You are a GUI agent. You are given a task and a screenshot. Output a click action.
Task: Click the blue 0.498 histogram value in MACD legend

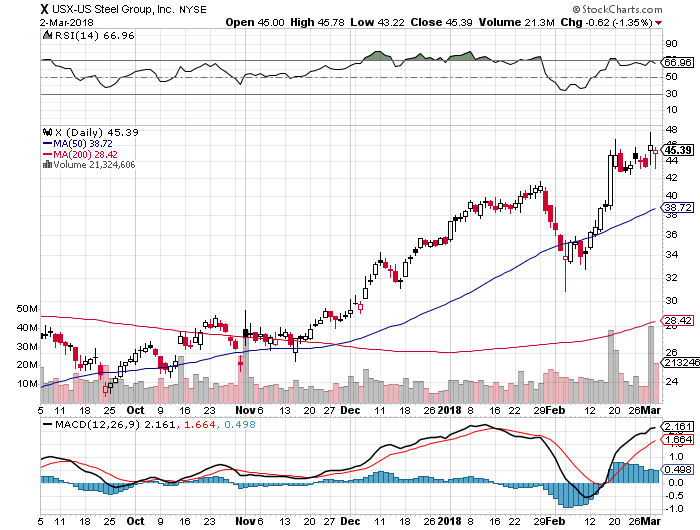pyautogui.click(x=240, y=425)
